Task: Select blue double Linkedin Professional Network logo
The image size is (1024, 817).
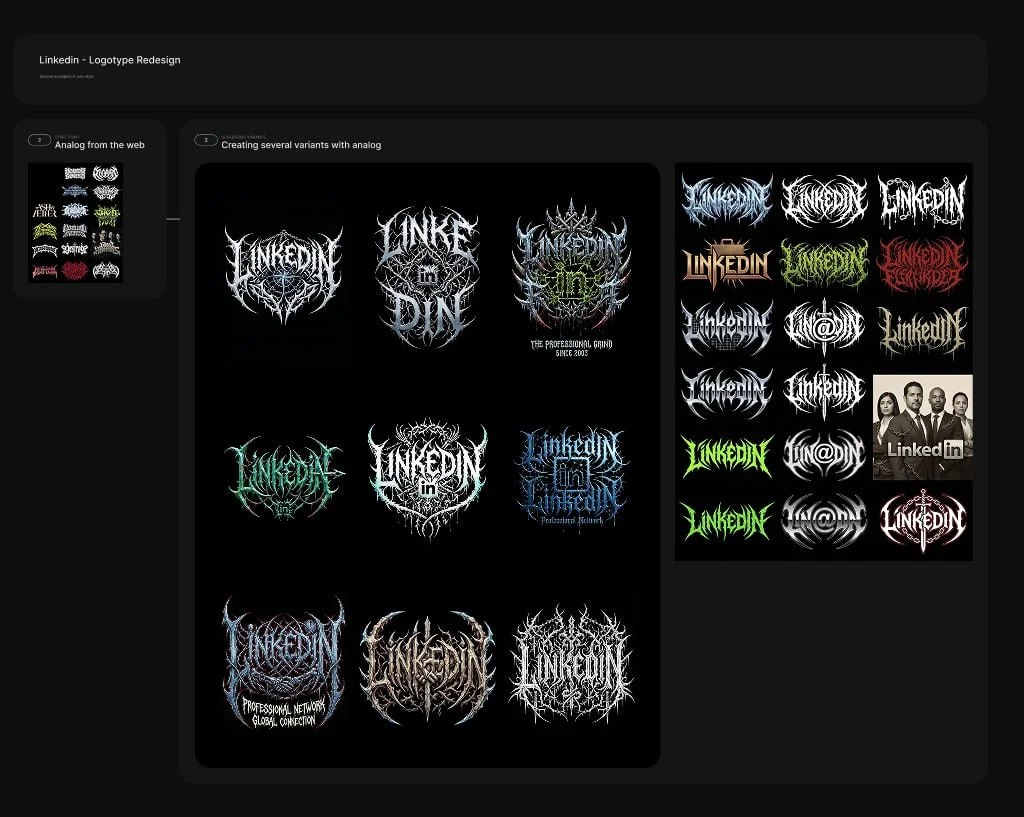Action: point(571,476)
